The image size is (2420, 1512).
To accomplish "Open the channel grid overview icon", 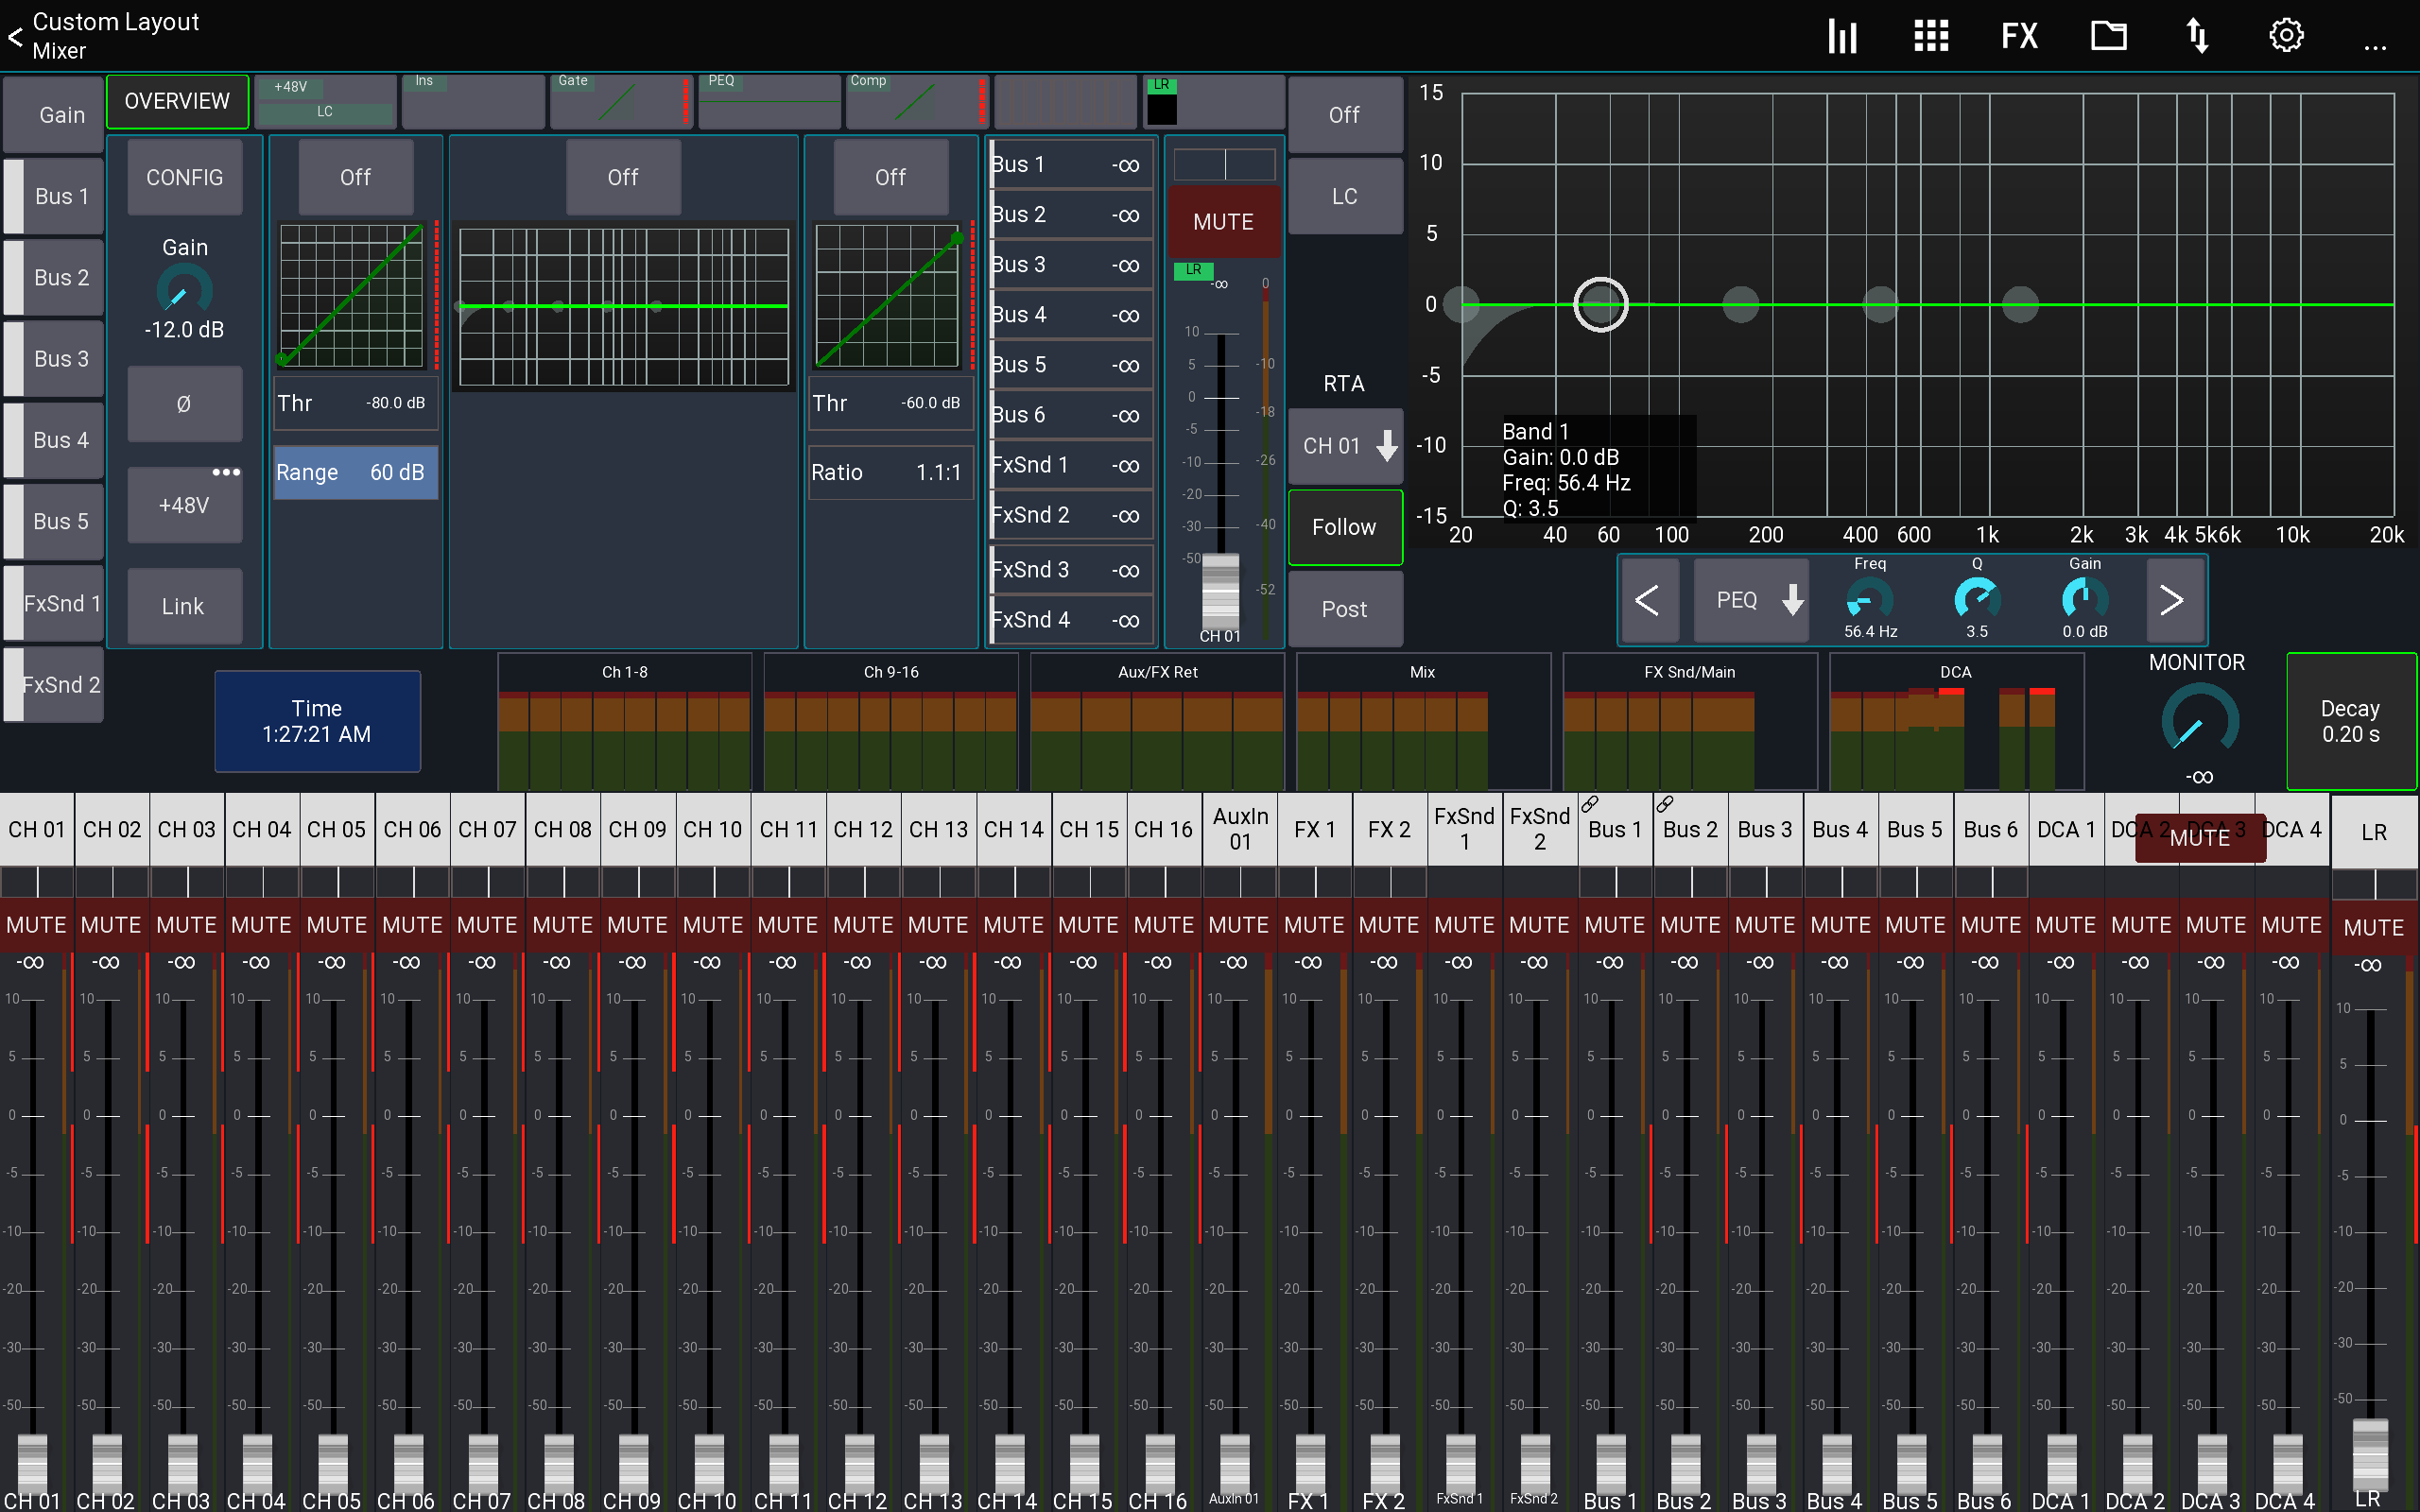I will click(x=1930, y=35).
